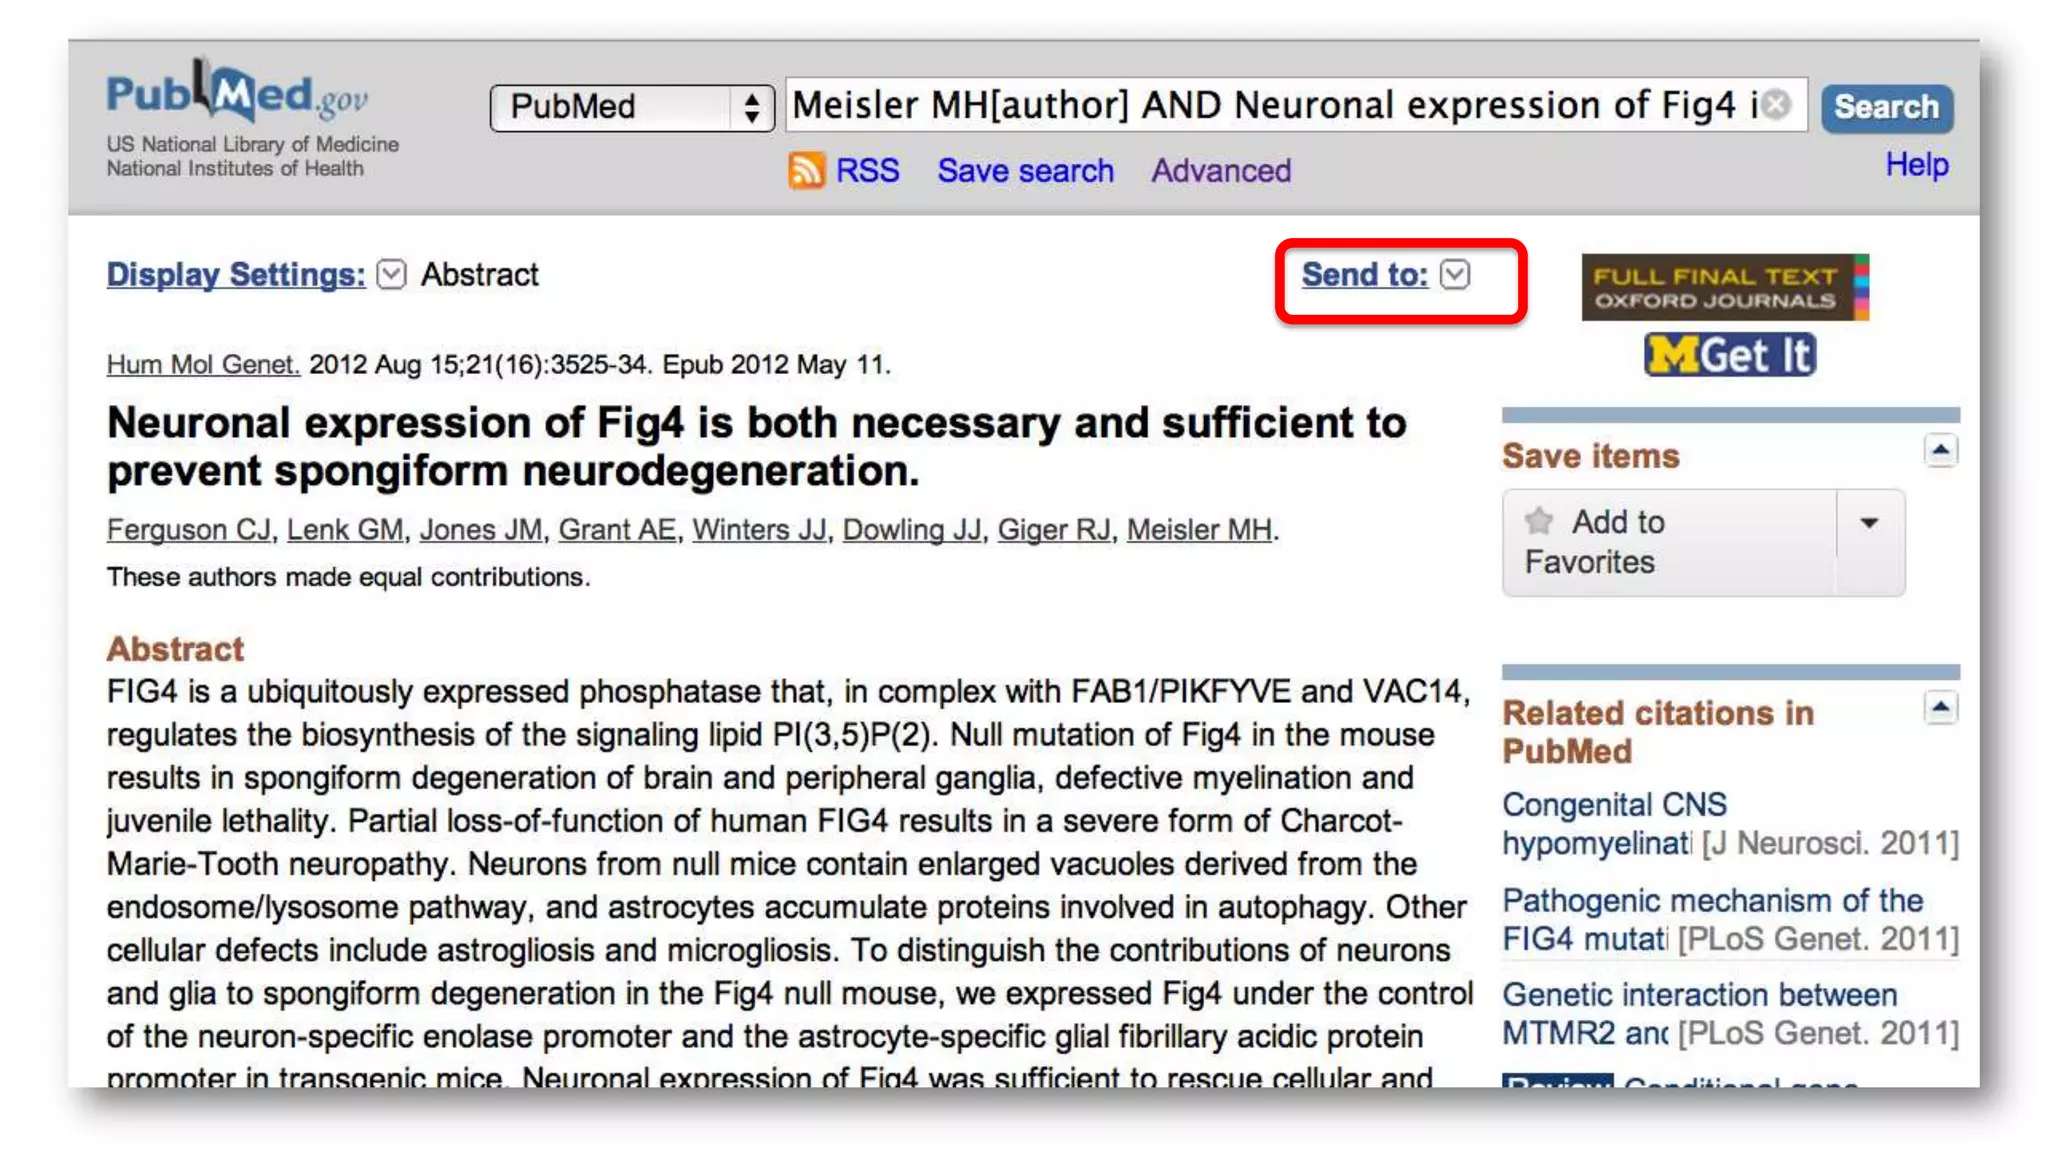This screenshot has width=2048, height=1151.
Task: Click into the search query text field
Action: (x=1270, y=105)
